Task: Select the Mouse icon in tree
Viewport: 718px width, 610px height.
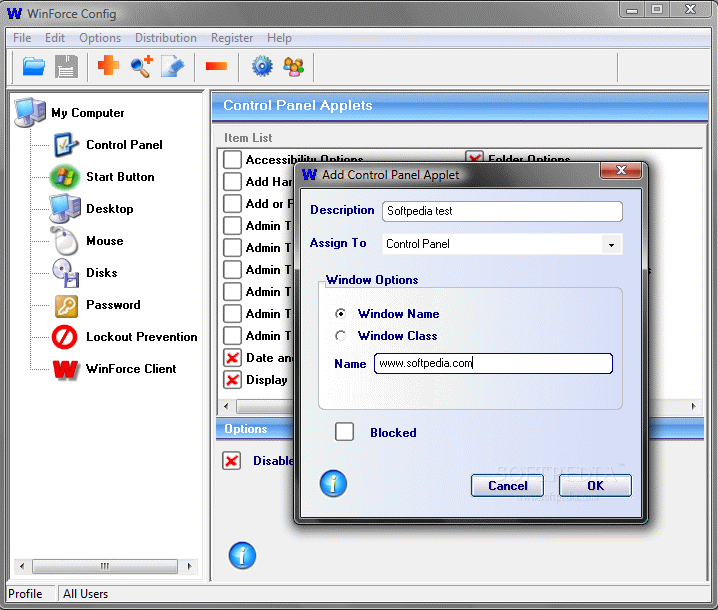Action: click(65, 241)
